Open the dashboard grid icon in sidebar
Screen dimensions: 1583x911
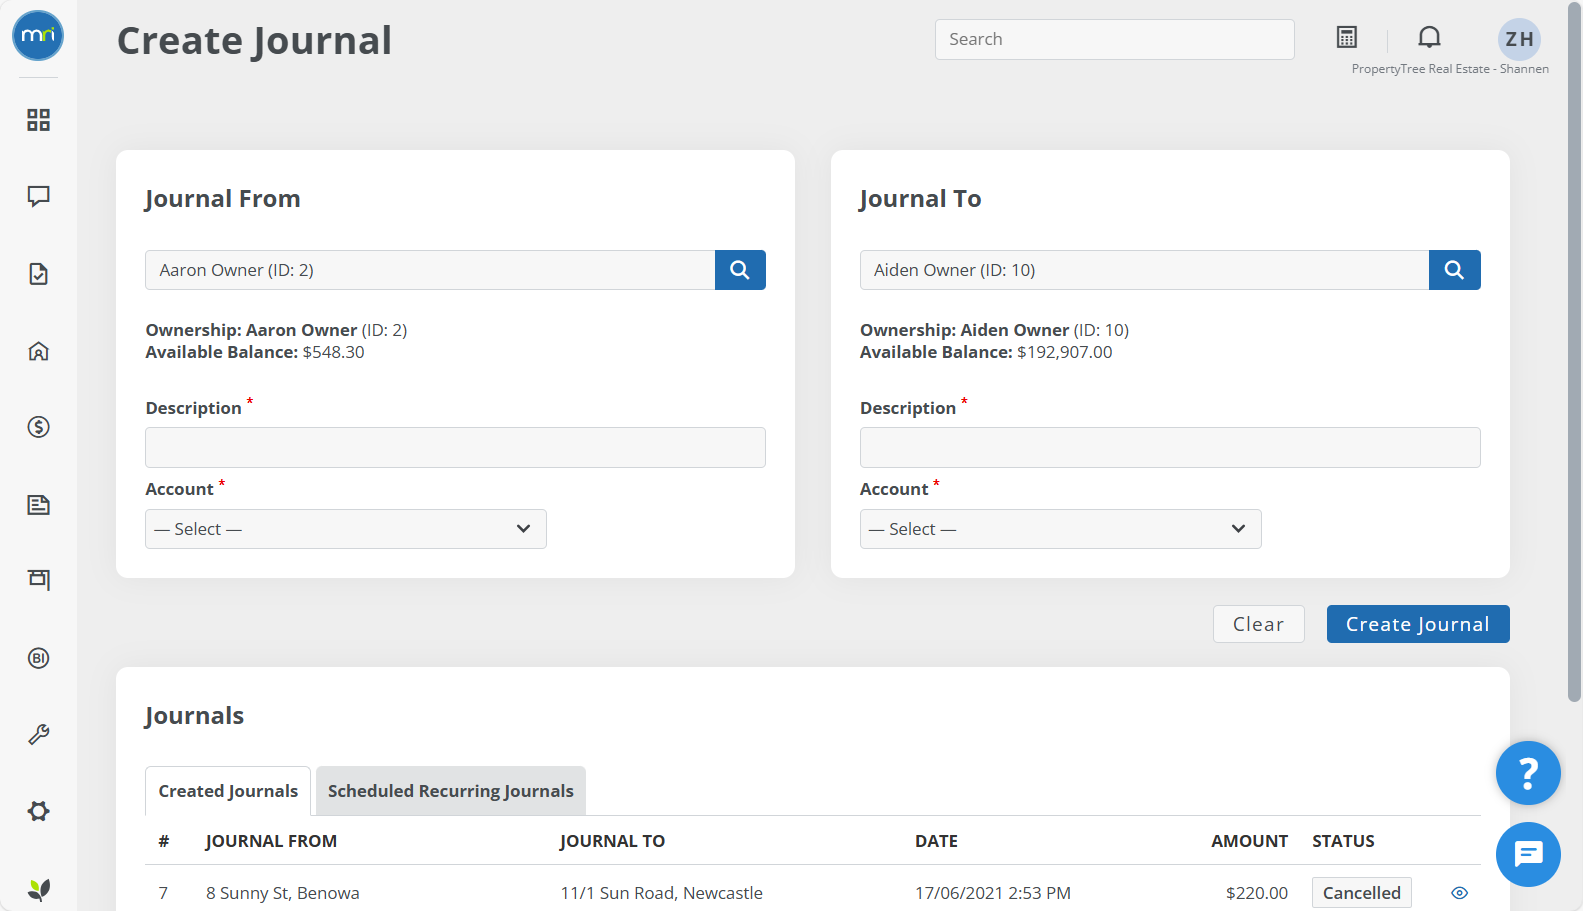(38, 120)
